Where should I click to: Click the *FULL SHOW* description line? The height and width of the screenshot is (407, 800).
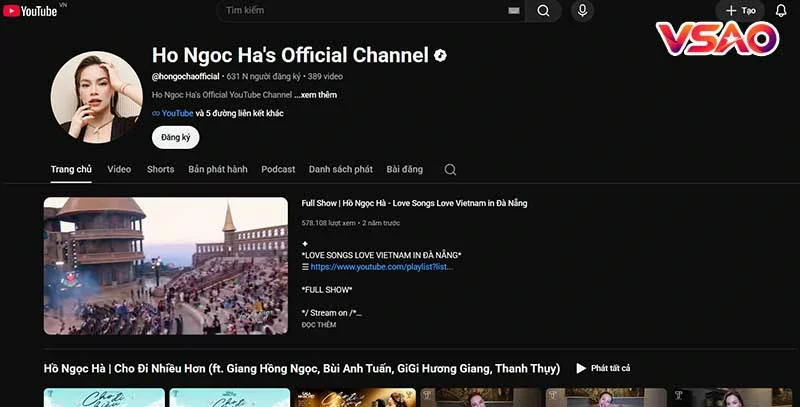tap(327, 290)
